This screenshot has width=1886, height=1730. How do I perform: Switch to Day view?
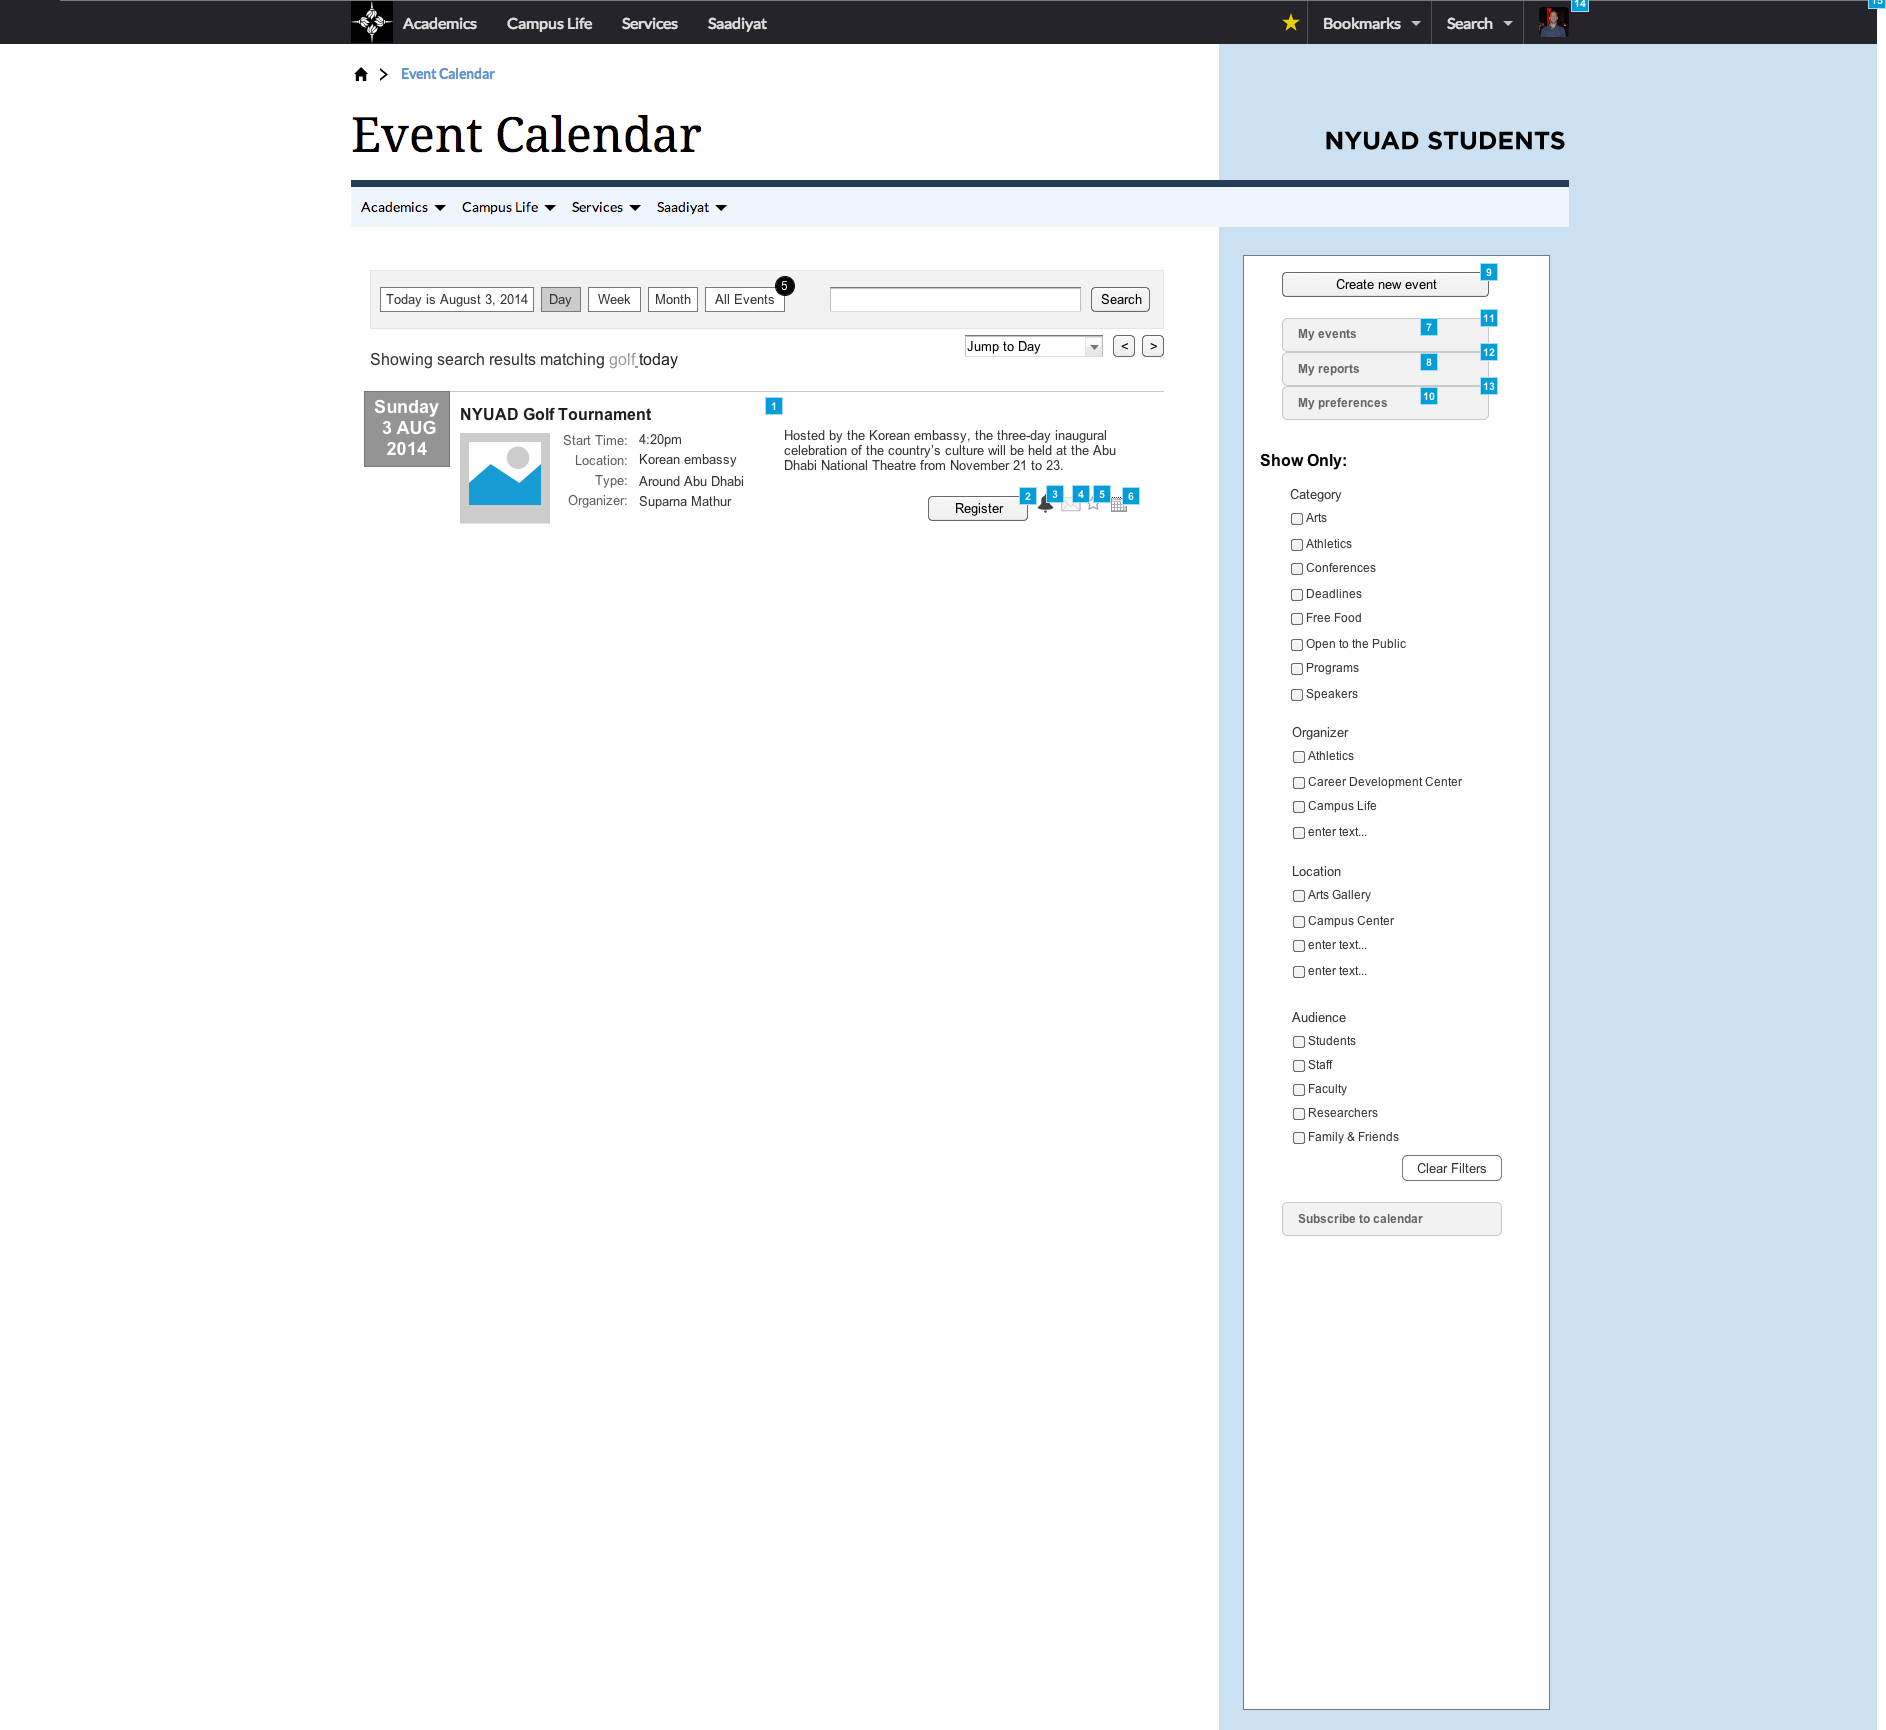coord(560,299)
